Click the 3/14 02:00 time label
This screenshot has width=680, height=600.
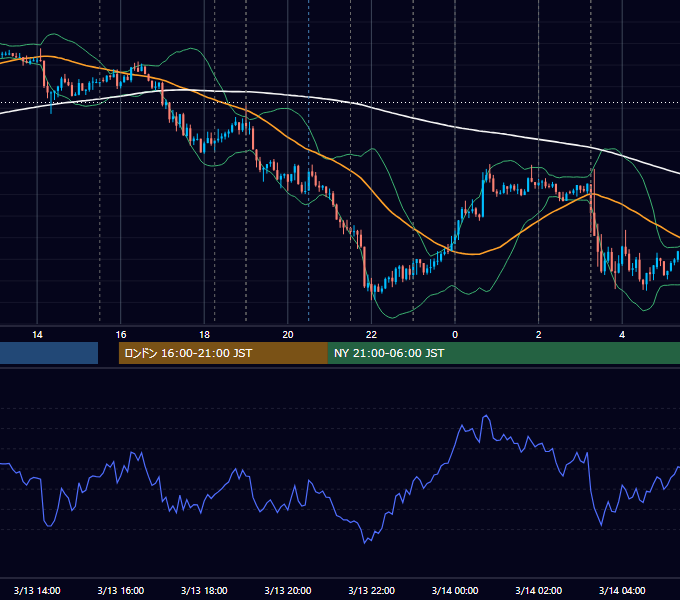point(539,590)
